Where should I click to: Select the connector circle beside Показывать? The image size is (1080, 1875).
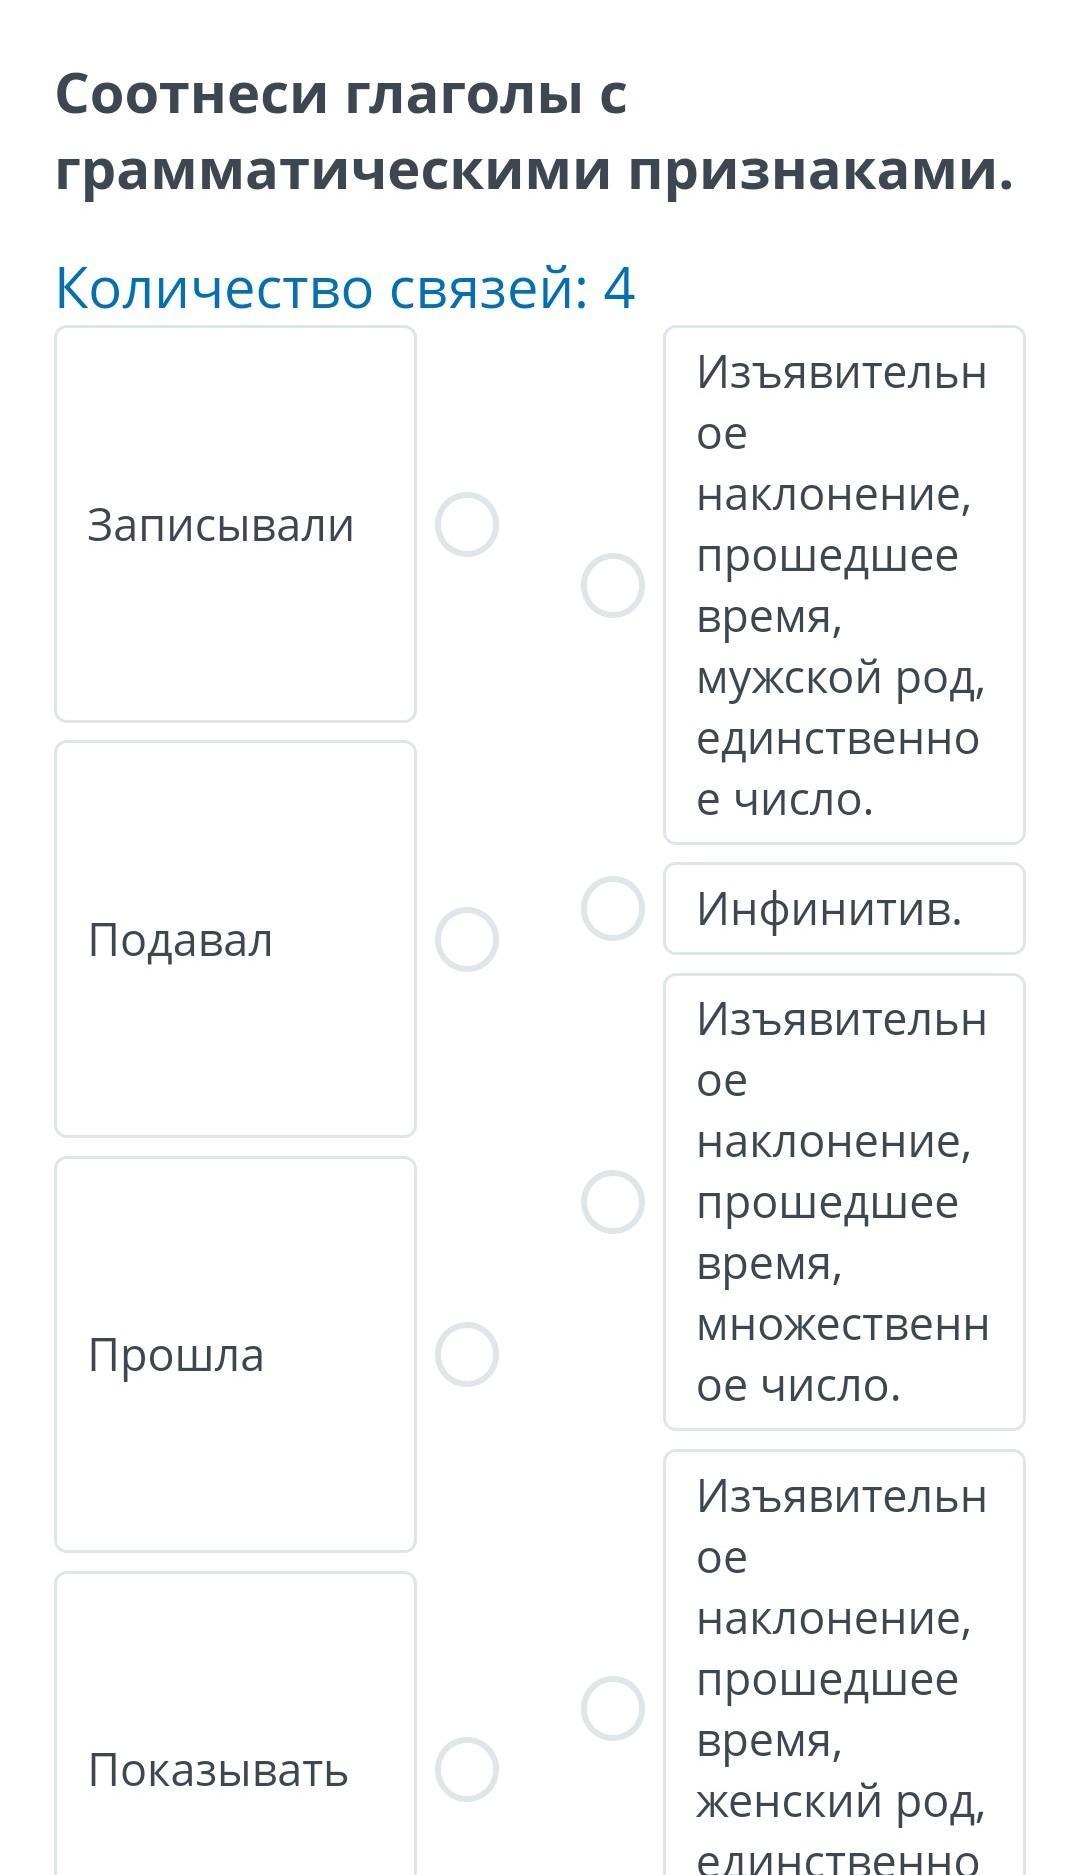click(467, 1769)
